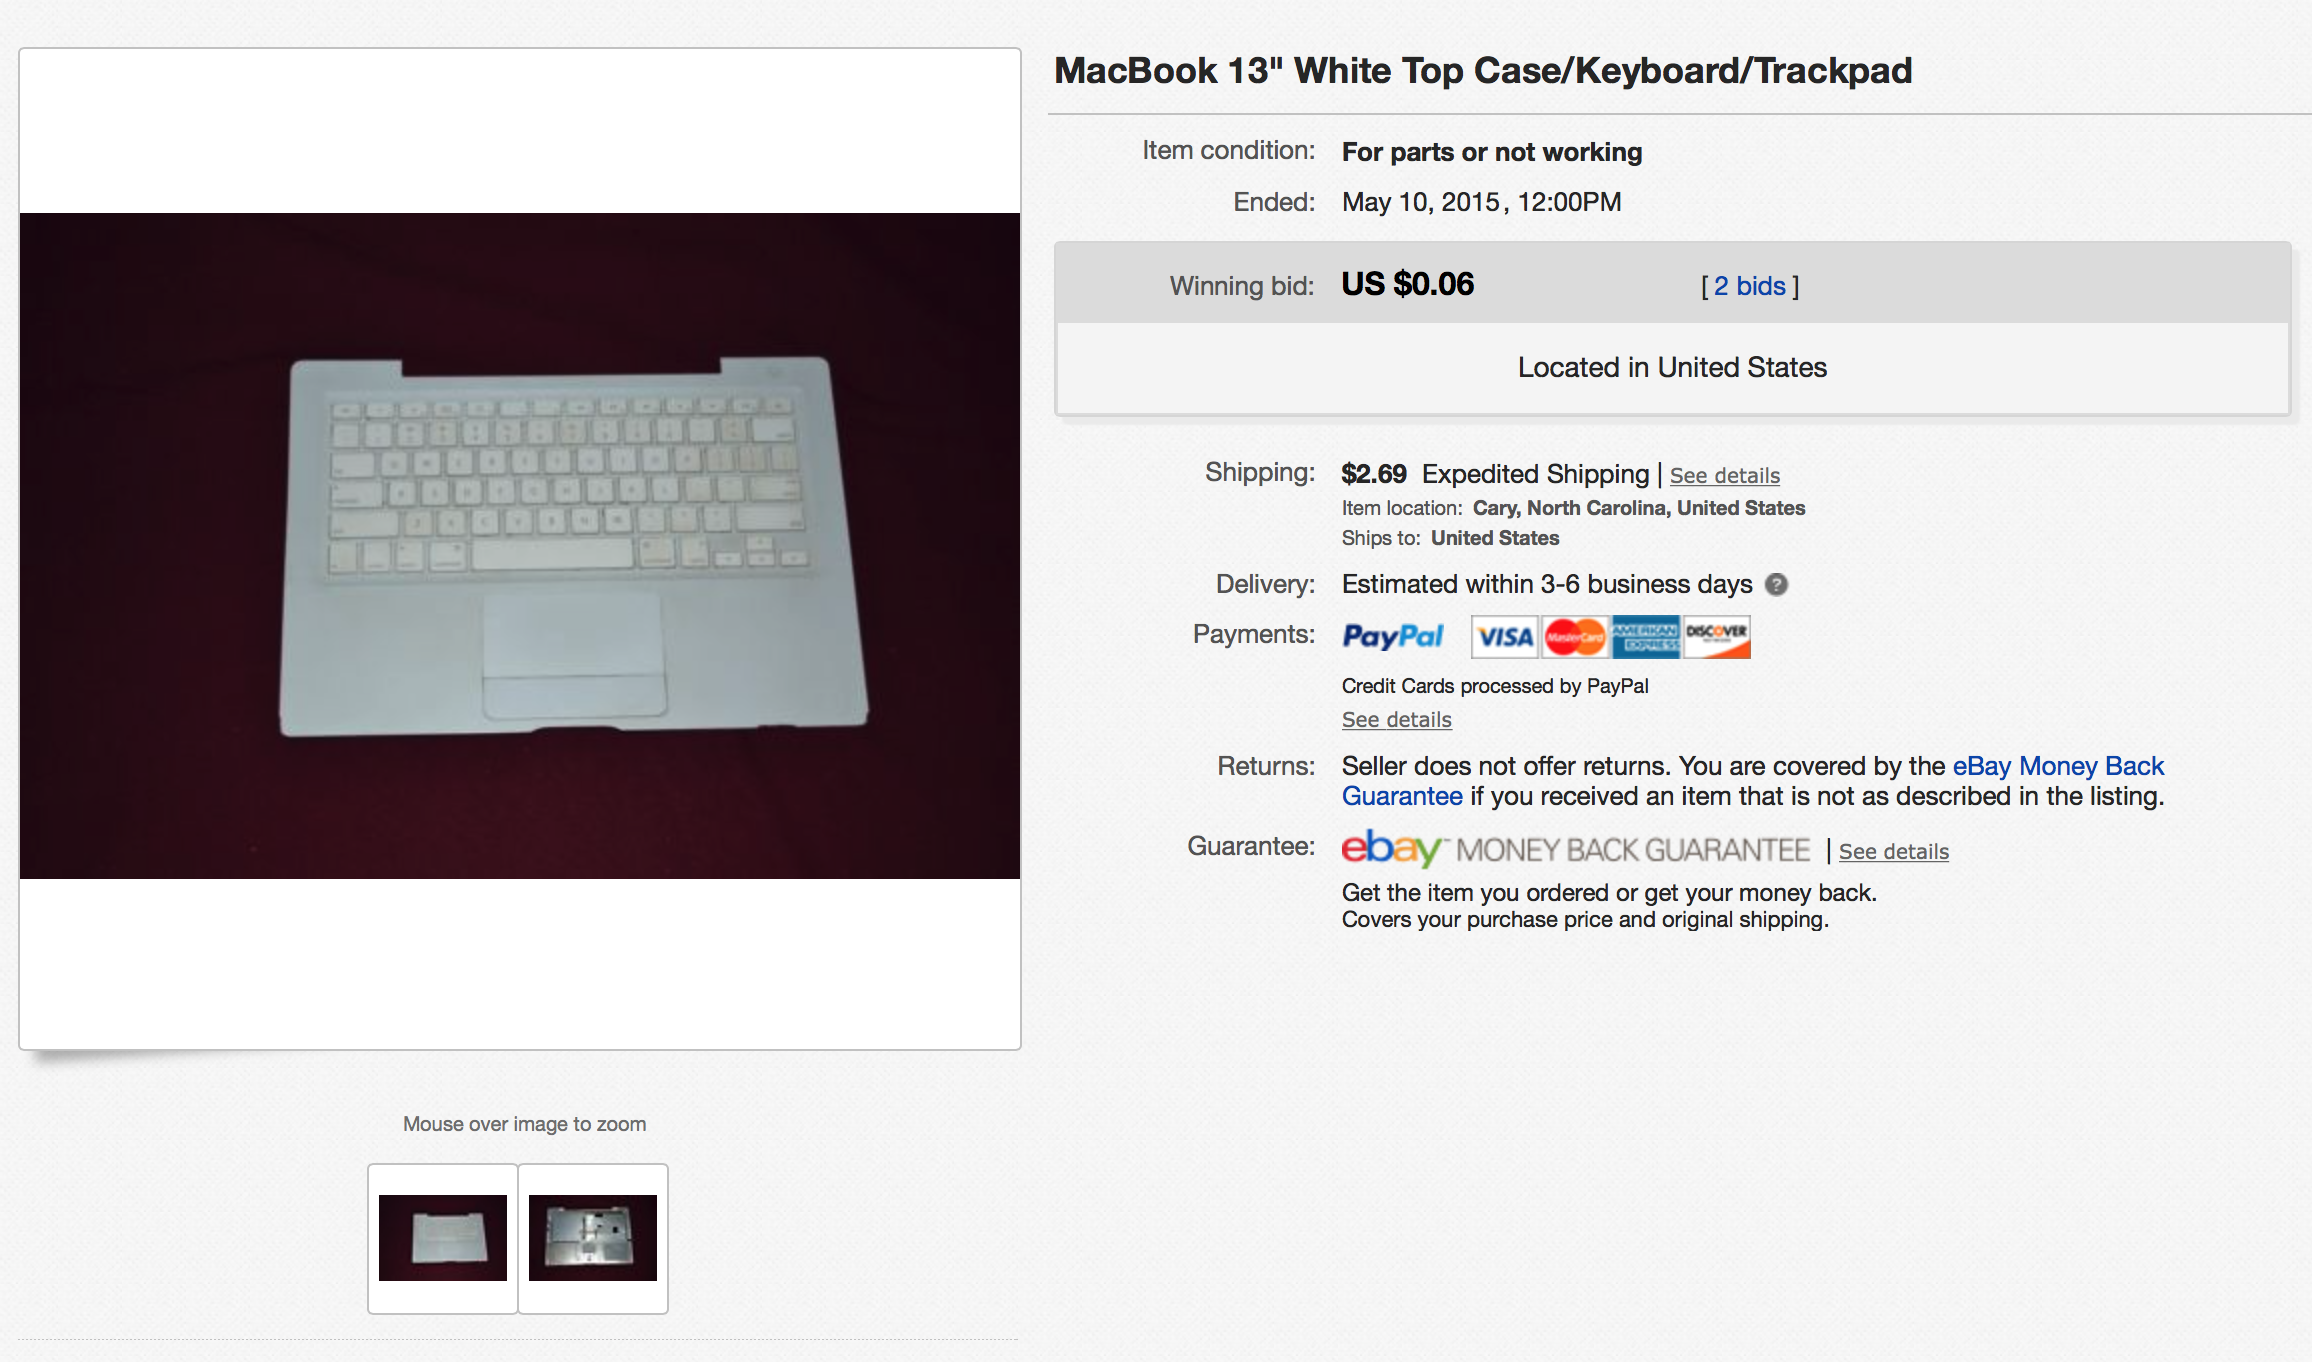Click the Visa card icon
This screenshot has height=1362, width=2312.
[1505, 637]
